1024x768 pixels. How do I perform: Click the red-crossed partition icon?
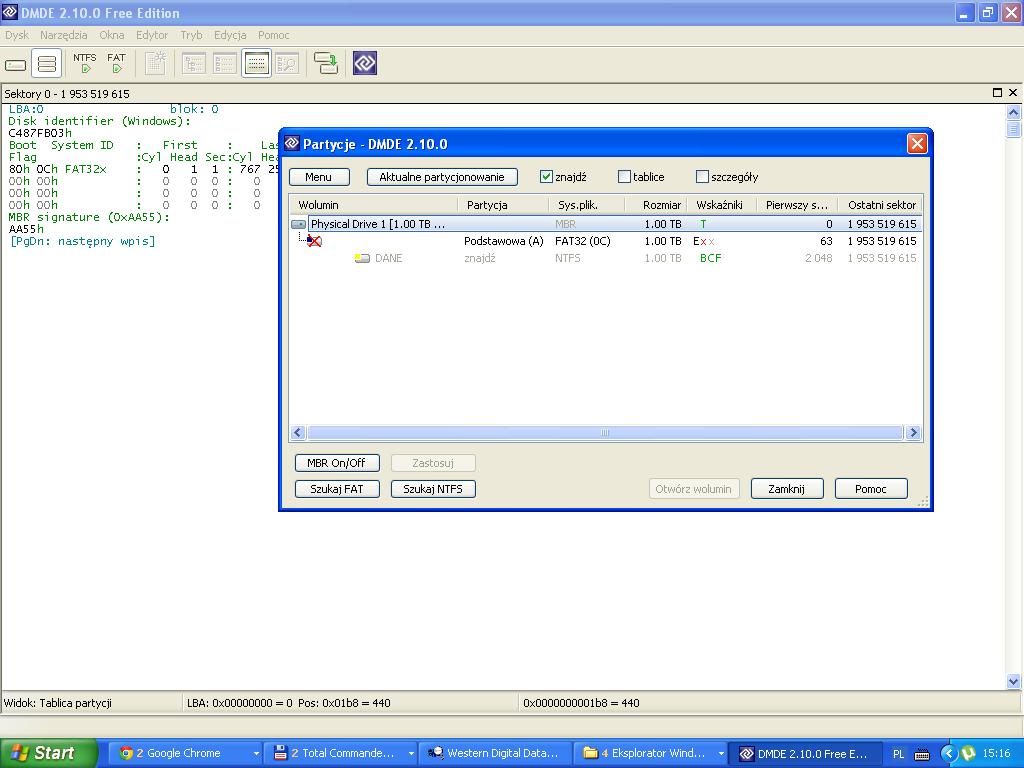click(315, 241)
